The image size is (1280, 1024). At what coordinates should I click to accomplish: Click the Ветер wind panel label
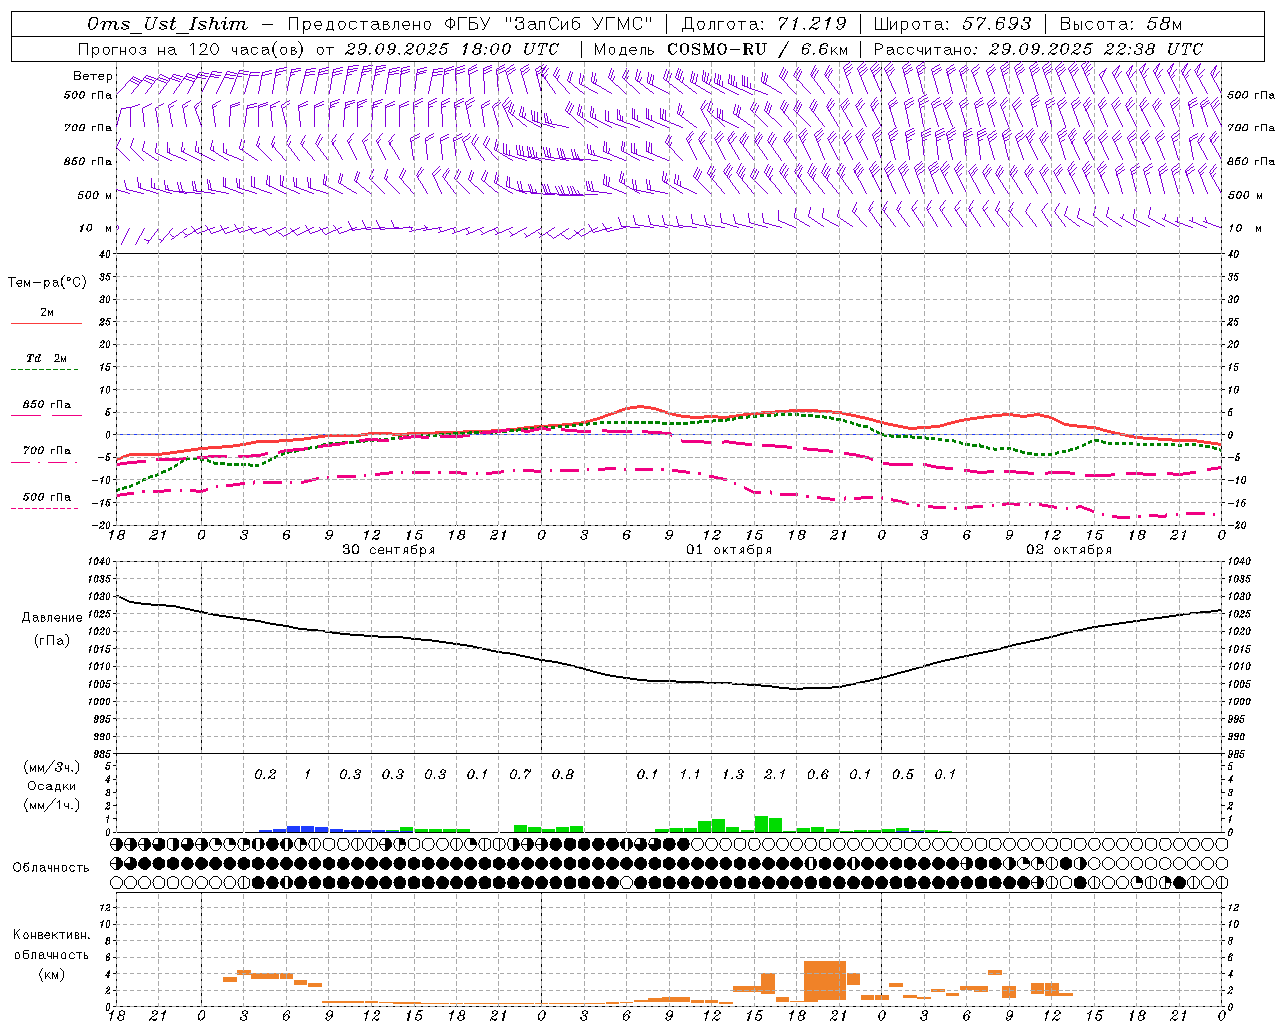(92, 76)
